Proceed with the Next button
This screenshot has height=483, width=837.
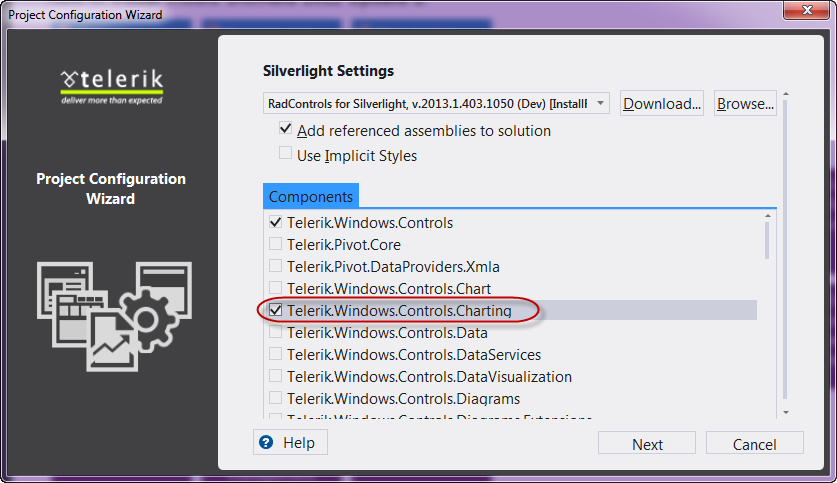coord(647,444)
